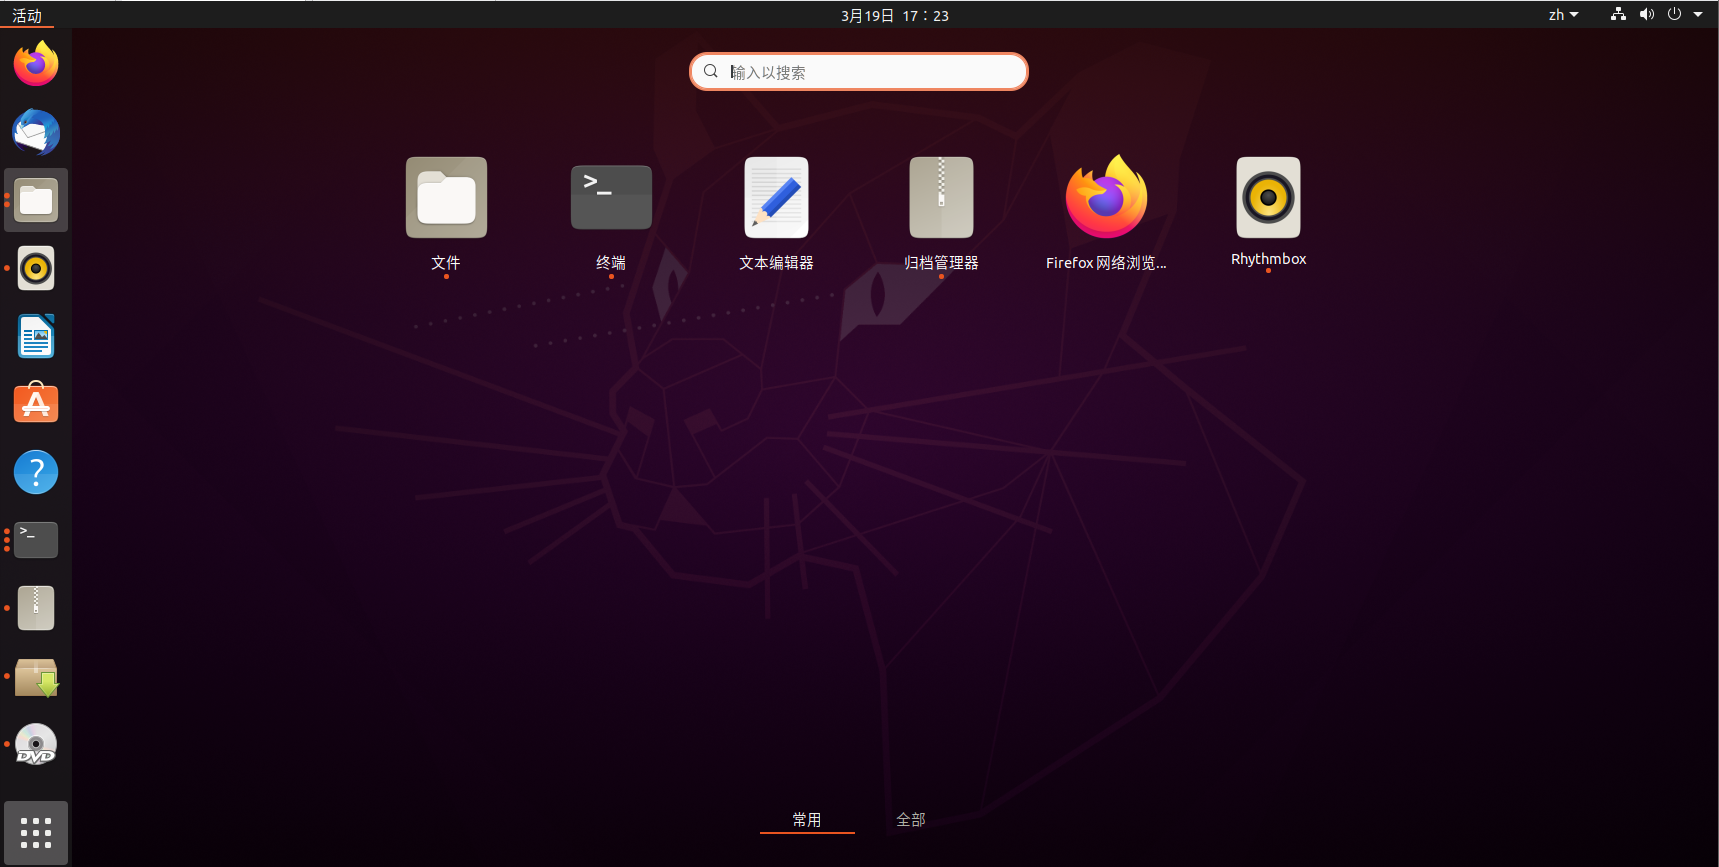Click the DVD disc icon in dock

pos(36,745)
